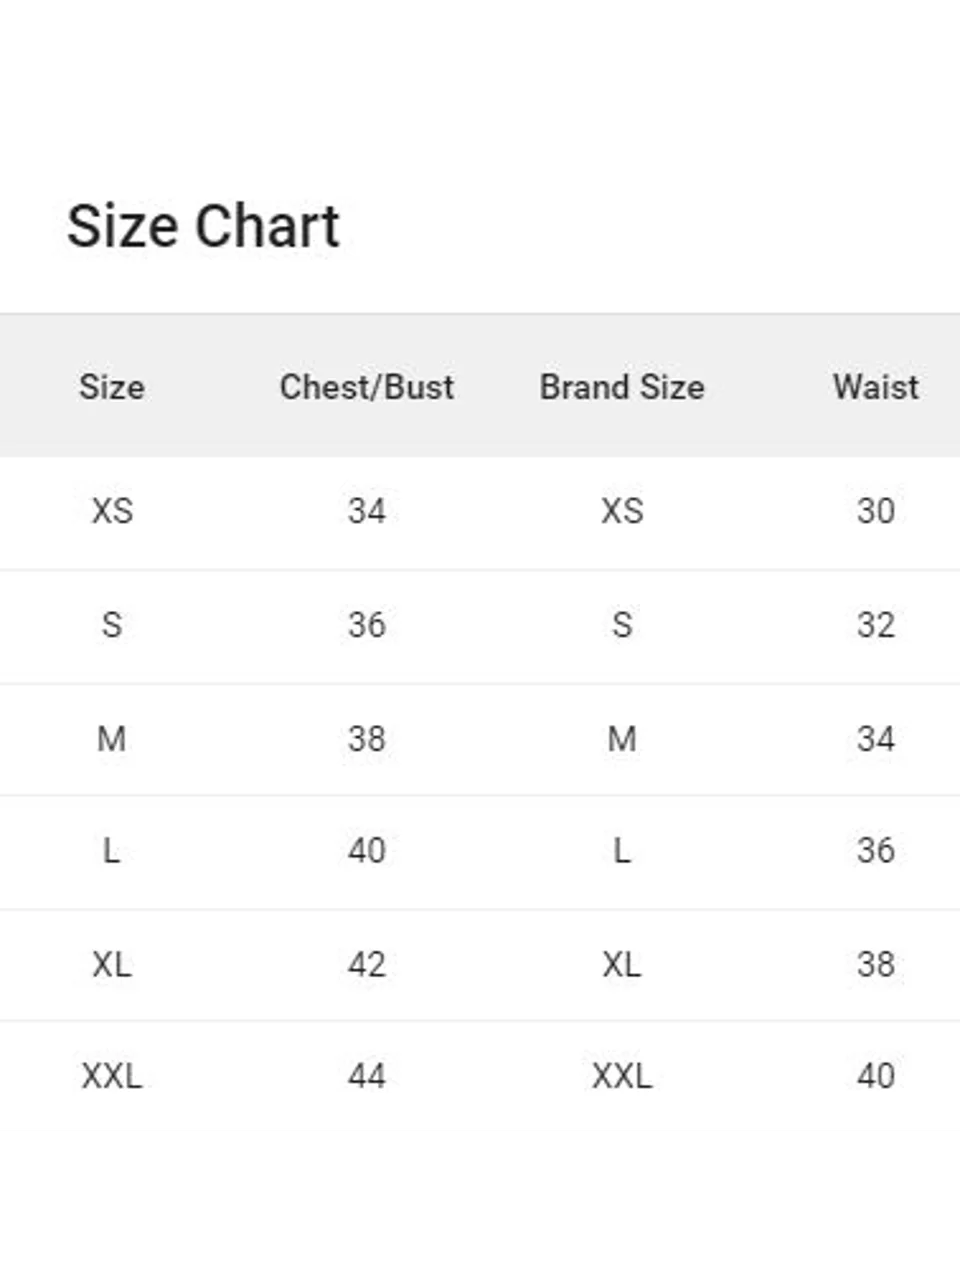This screenshot has height=1280, width=960.
Task: Select the XXL brand size cell
Action: point(622,1076)
